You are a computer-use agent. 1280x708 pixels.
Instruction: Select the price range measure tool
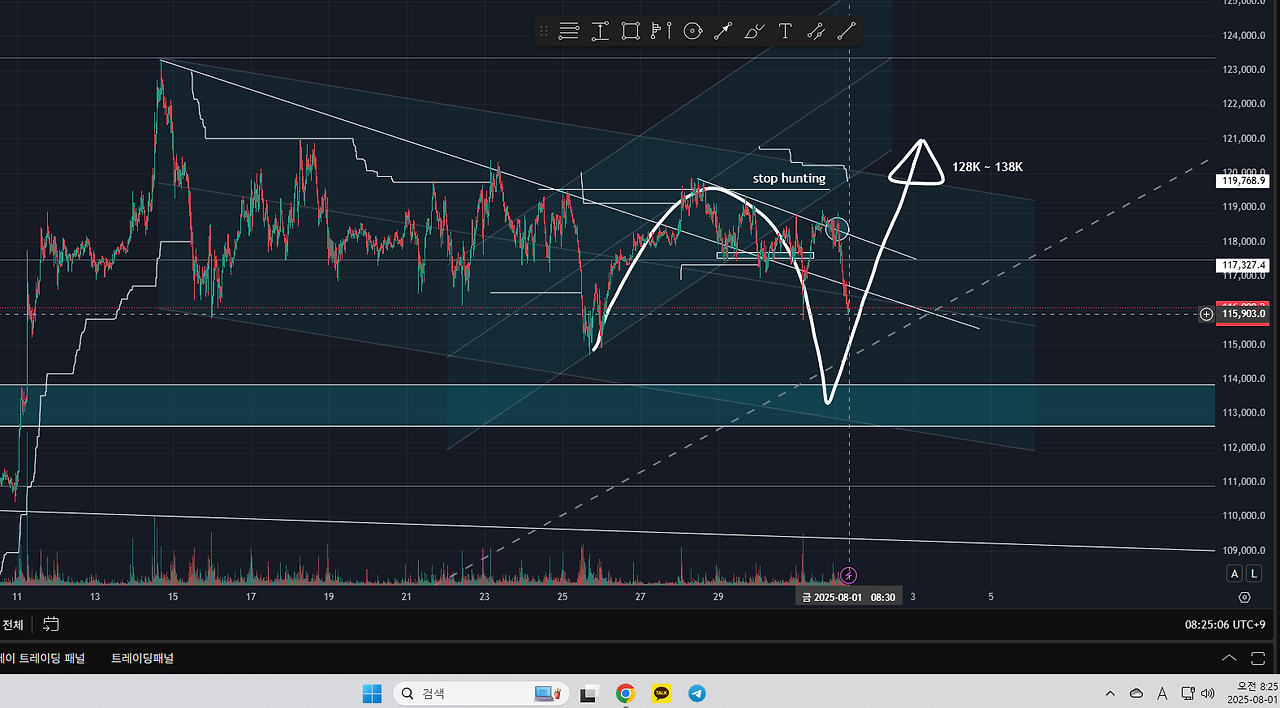pyautogui.click(x=600, y=31)
